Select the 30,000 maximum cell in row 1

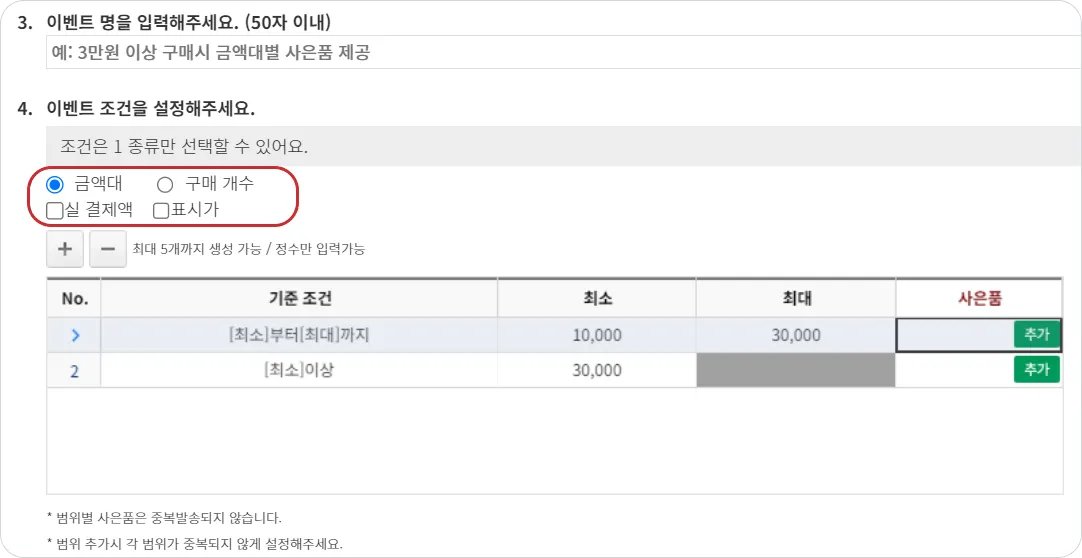pyautogui.click(x=796, y=335)
